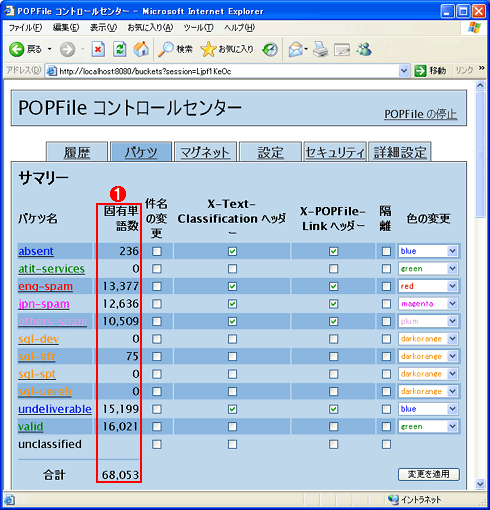
Task: Click the Forward arrow icon
Action: point(67,49)
